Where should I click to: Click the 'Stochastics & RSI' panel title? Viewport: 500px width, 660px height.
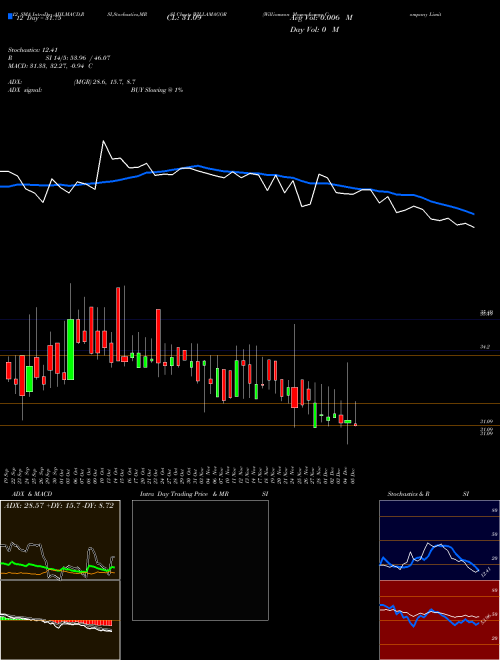point(428,494)
